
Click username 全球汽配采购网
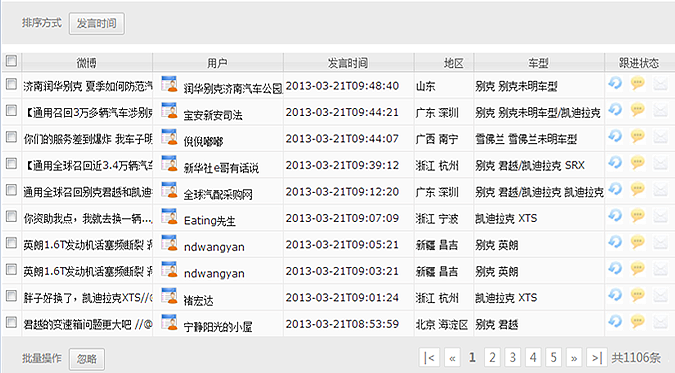point(218,195)
